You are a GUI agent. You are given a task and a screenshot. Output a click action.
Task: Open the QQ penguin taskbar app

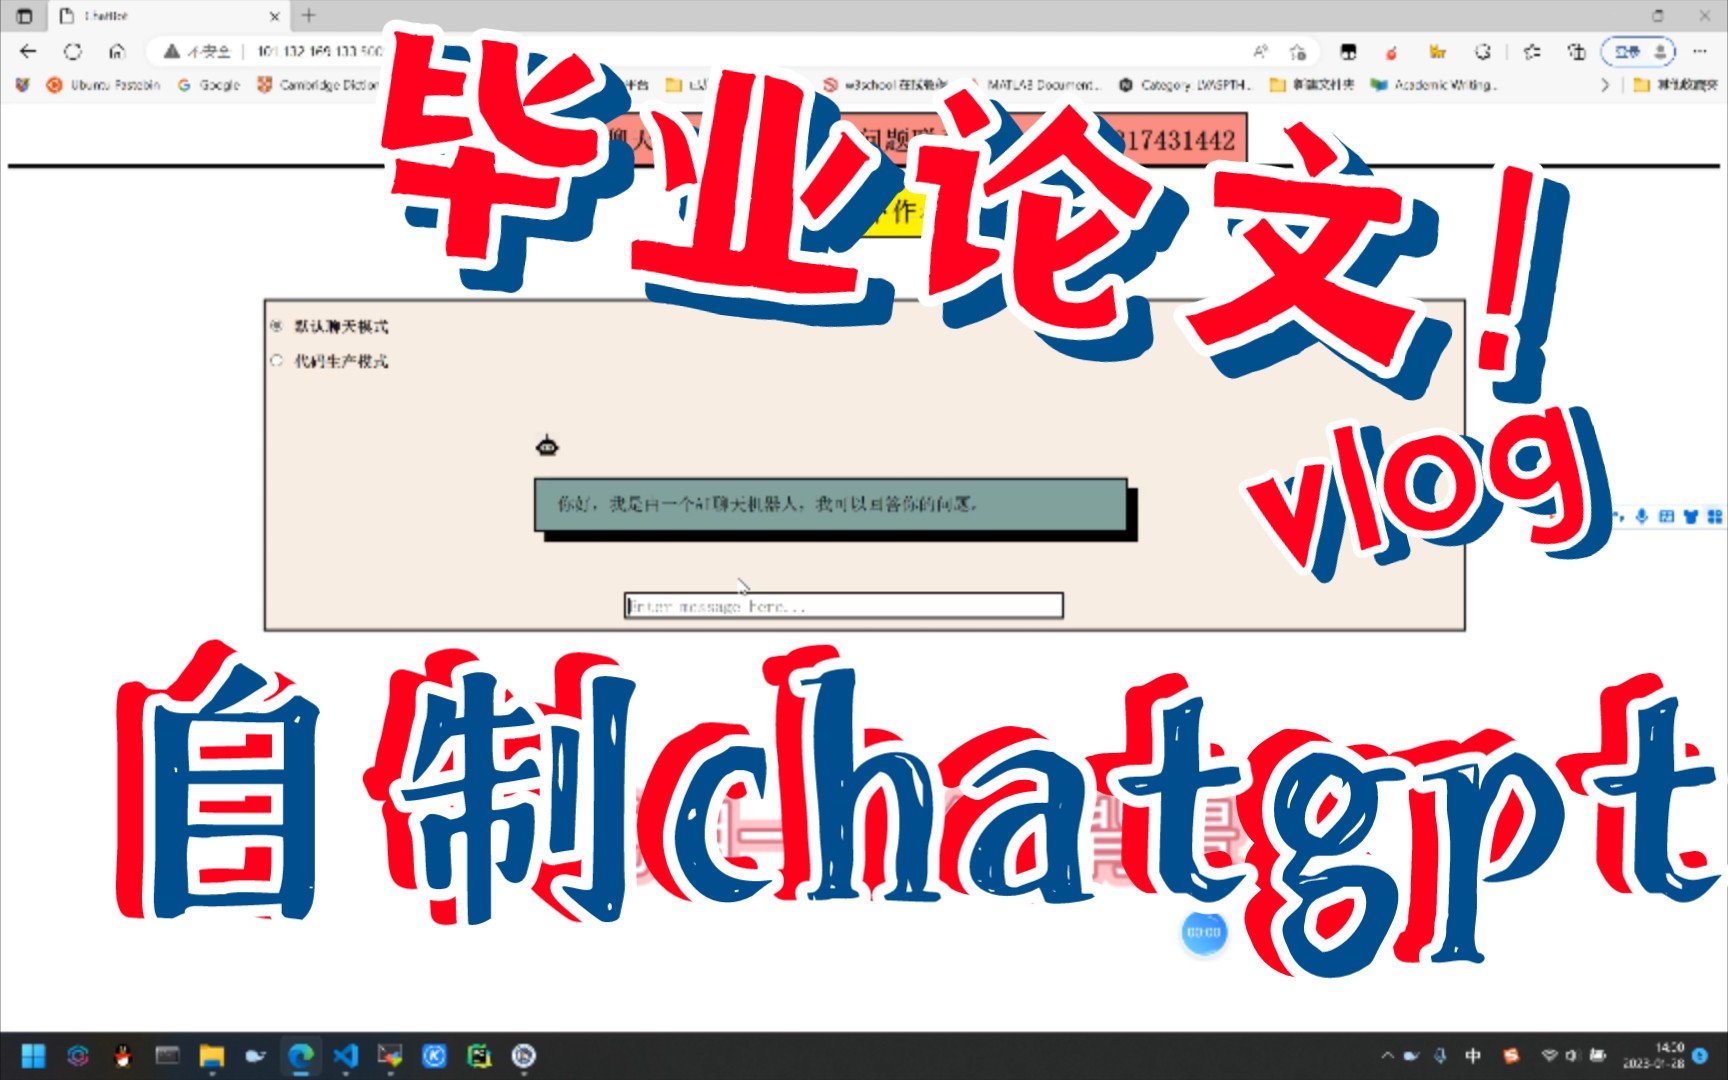pyautogui.click(x=123, y=1056)
